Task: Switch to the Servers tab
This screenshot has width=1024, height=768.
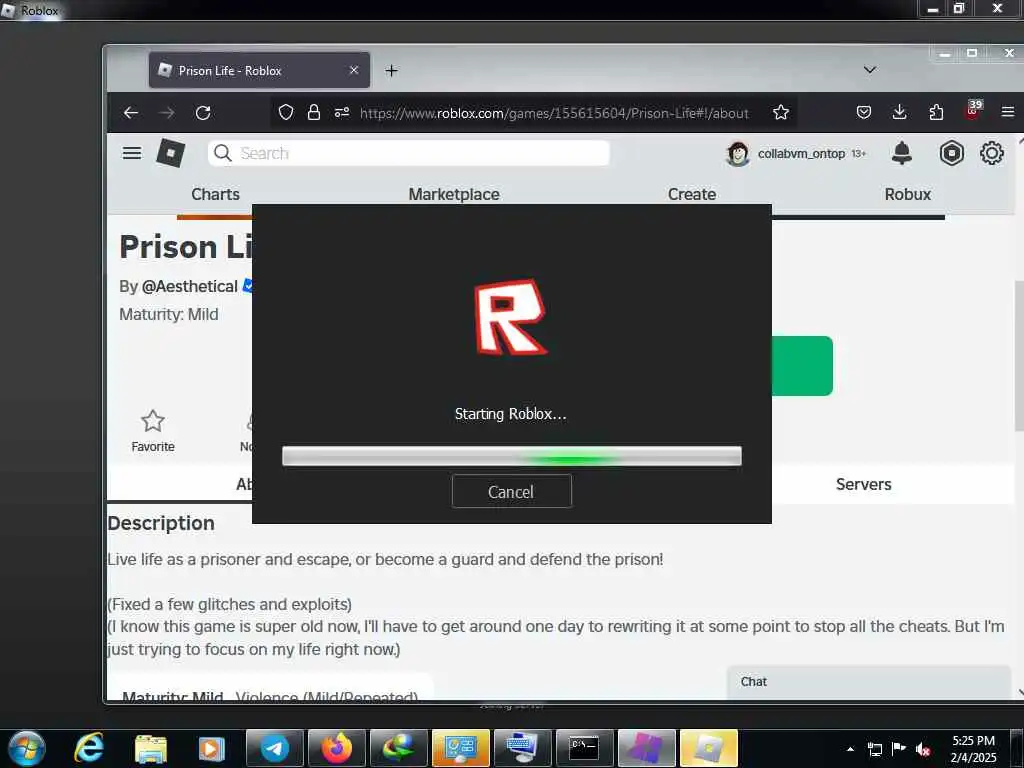Action: coord(863,484)
